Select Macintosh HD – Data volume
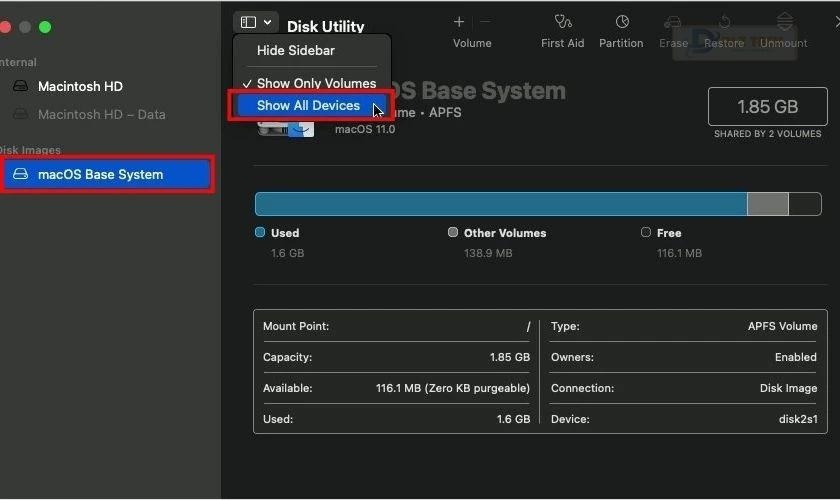840x500 pixels. click(101, 115)
